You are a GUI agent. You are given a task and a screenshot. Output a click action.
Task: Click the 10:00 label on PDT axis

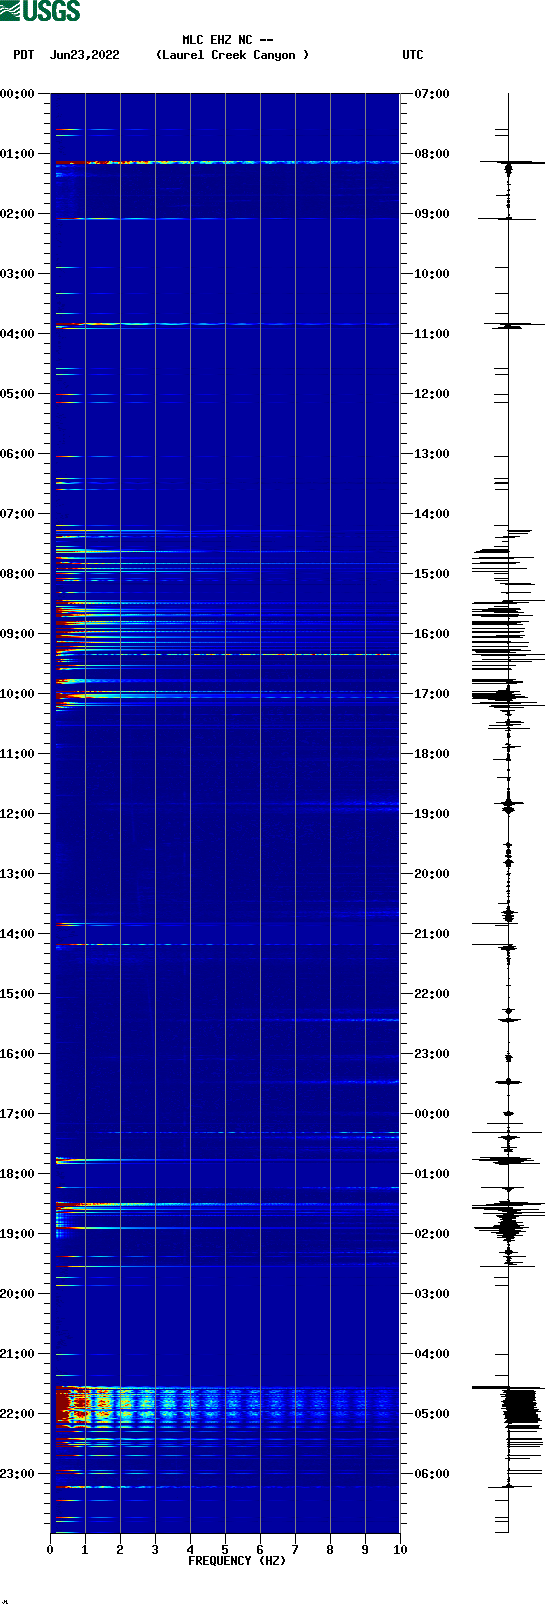click(x=18, y=694)
